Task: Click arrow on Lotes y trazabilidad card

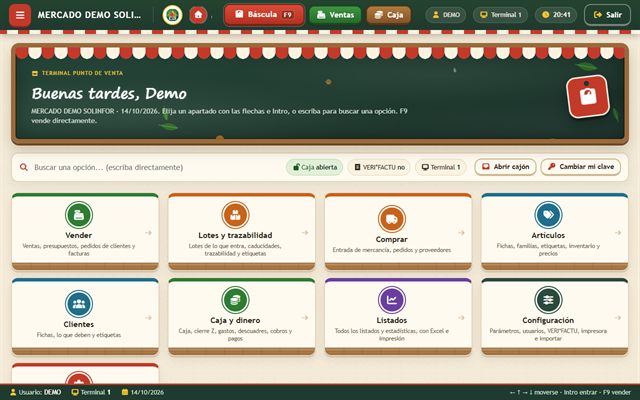Action: click(305, 233)
